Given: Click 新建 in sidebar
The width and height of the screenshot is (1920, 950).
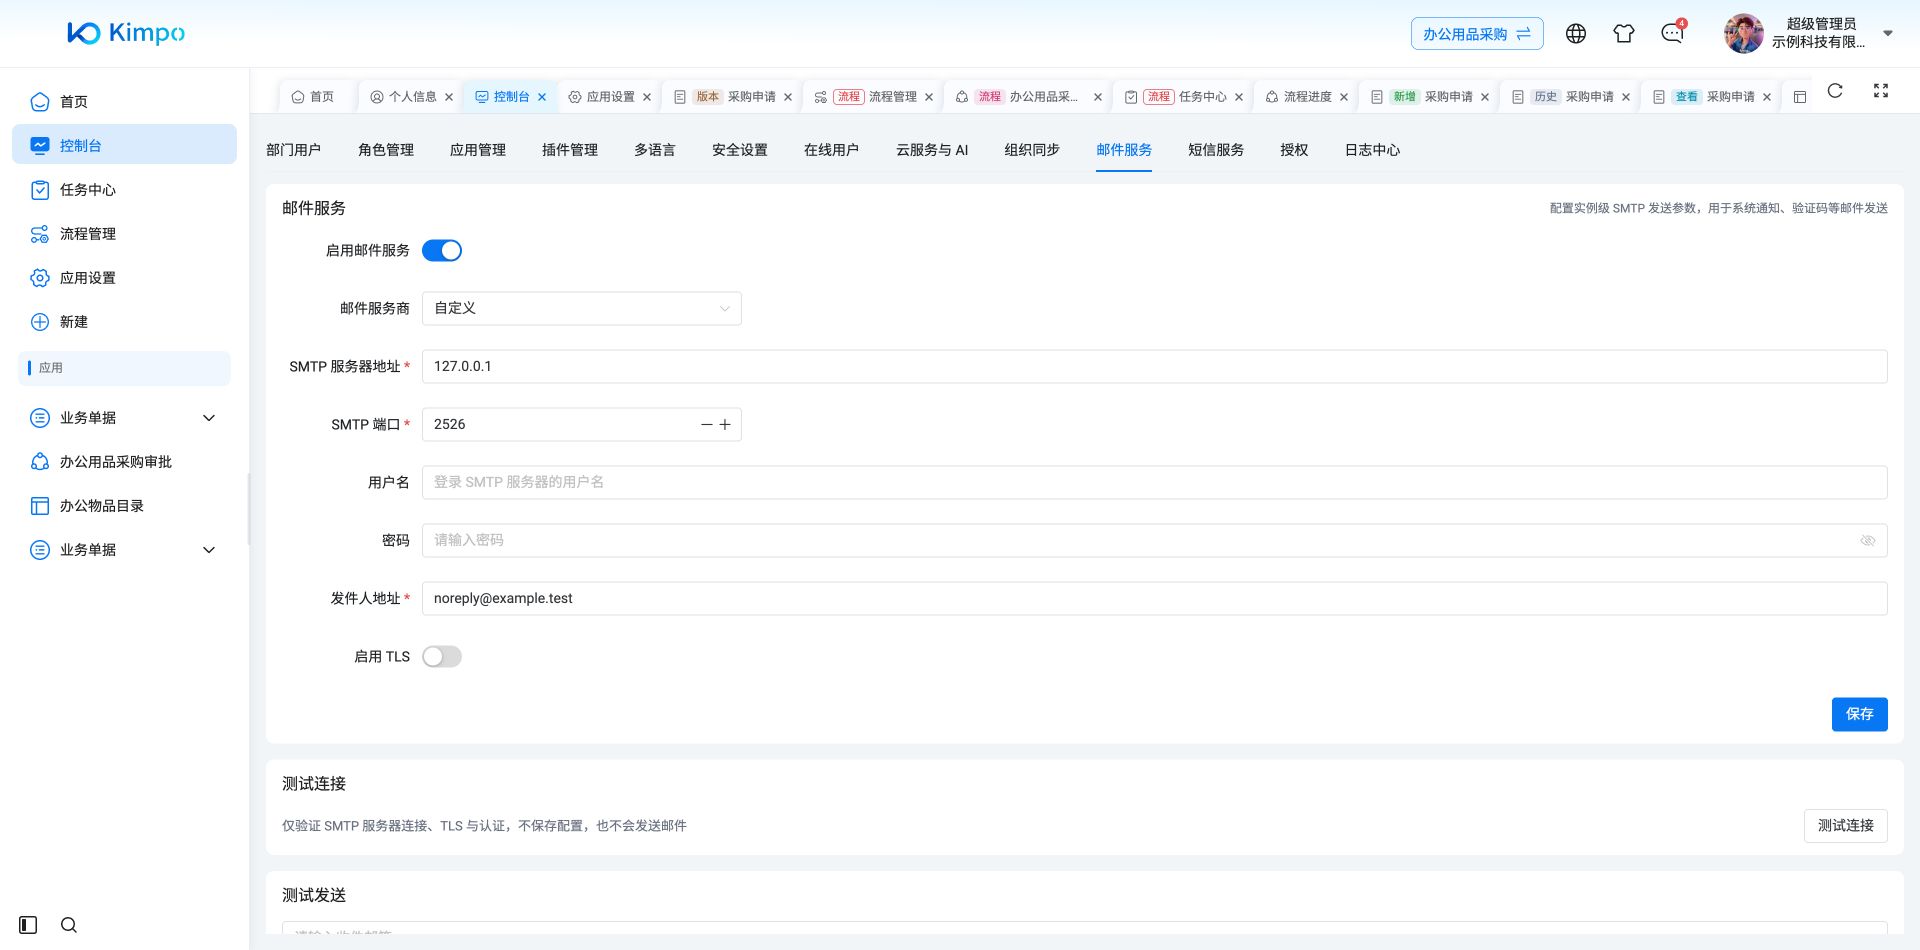Looking at the screenshot, I should point(124,322).
